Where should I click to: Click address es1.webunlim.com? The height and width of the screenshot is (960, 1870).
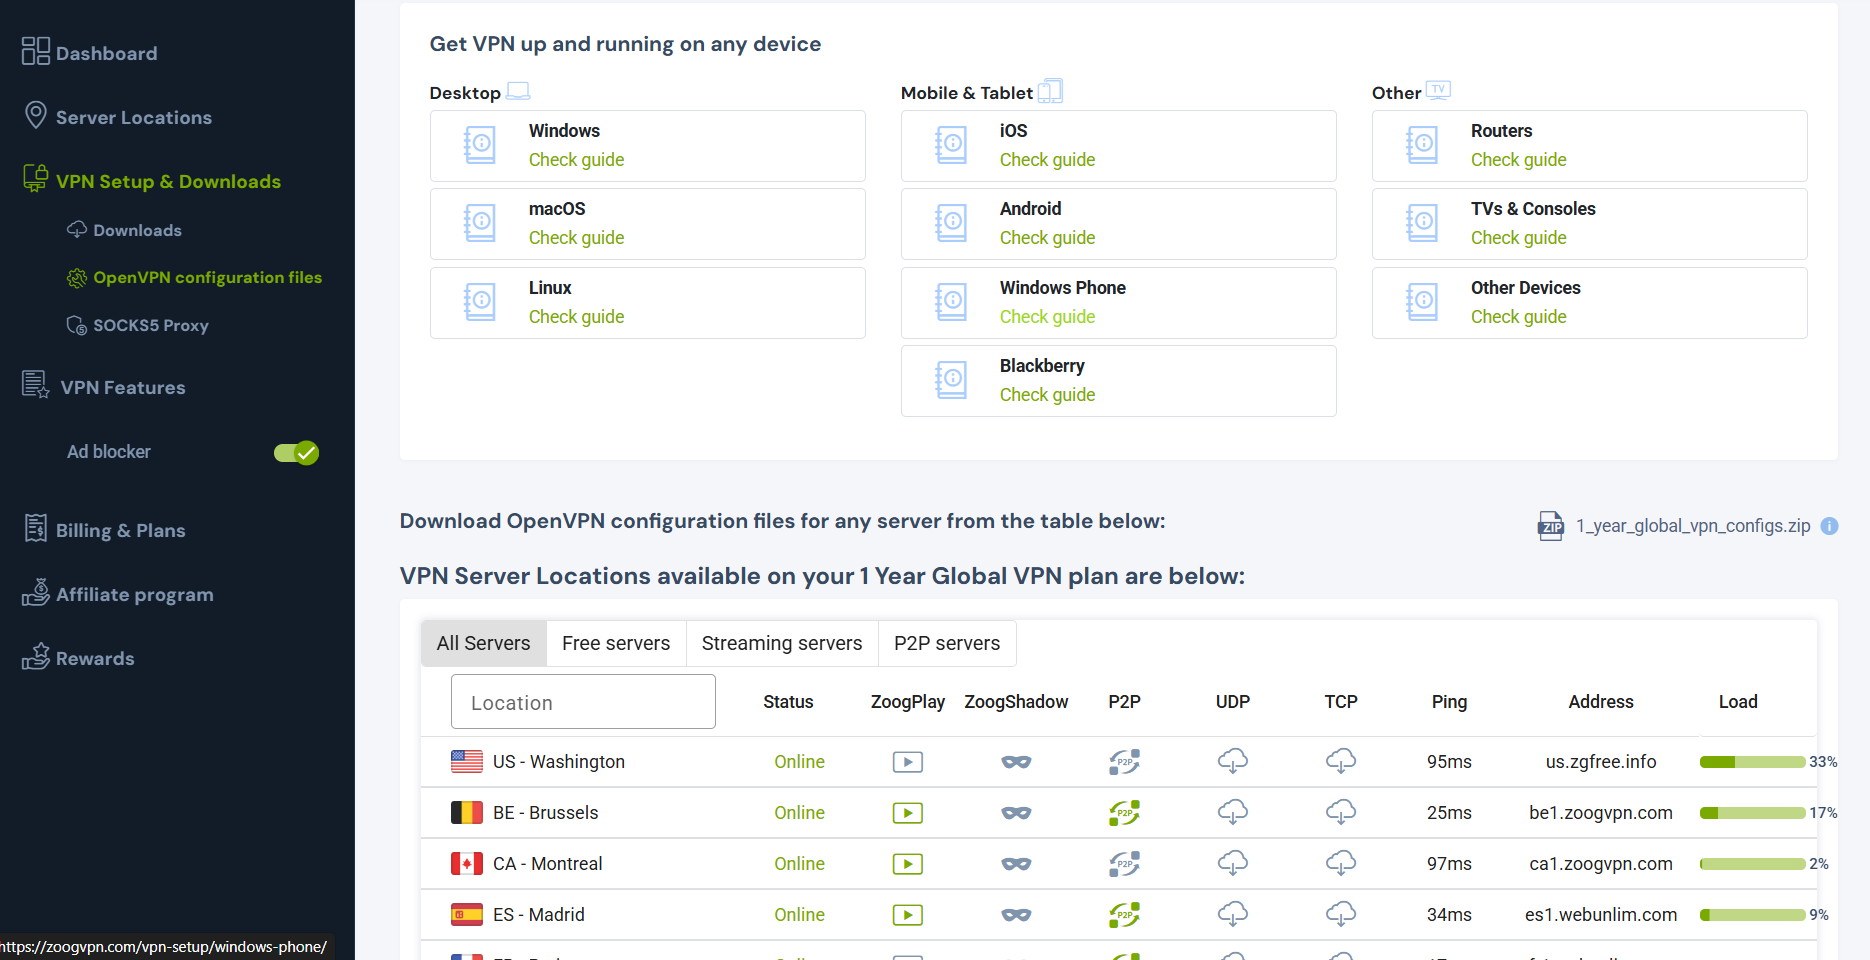1601,915
